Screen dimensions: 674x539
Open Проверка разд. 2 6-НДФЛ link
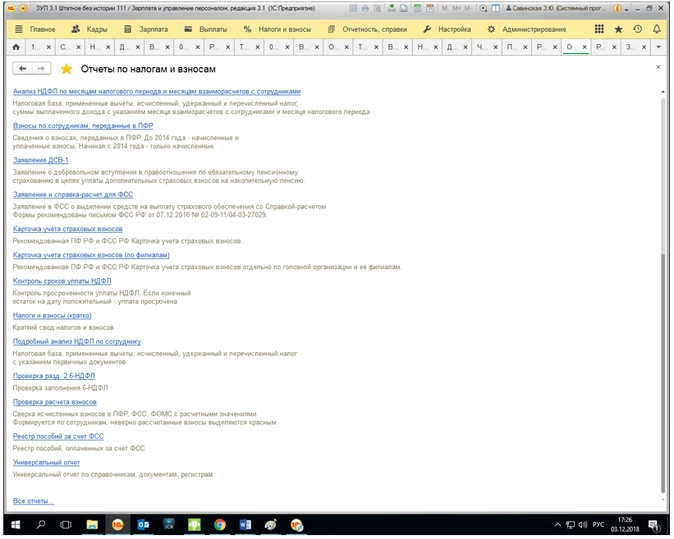pos(54,376)
